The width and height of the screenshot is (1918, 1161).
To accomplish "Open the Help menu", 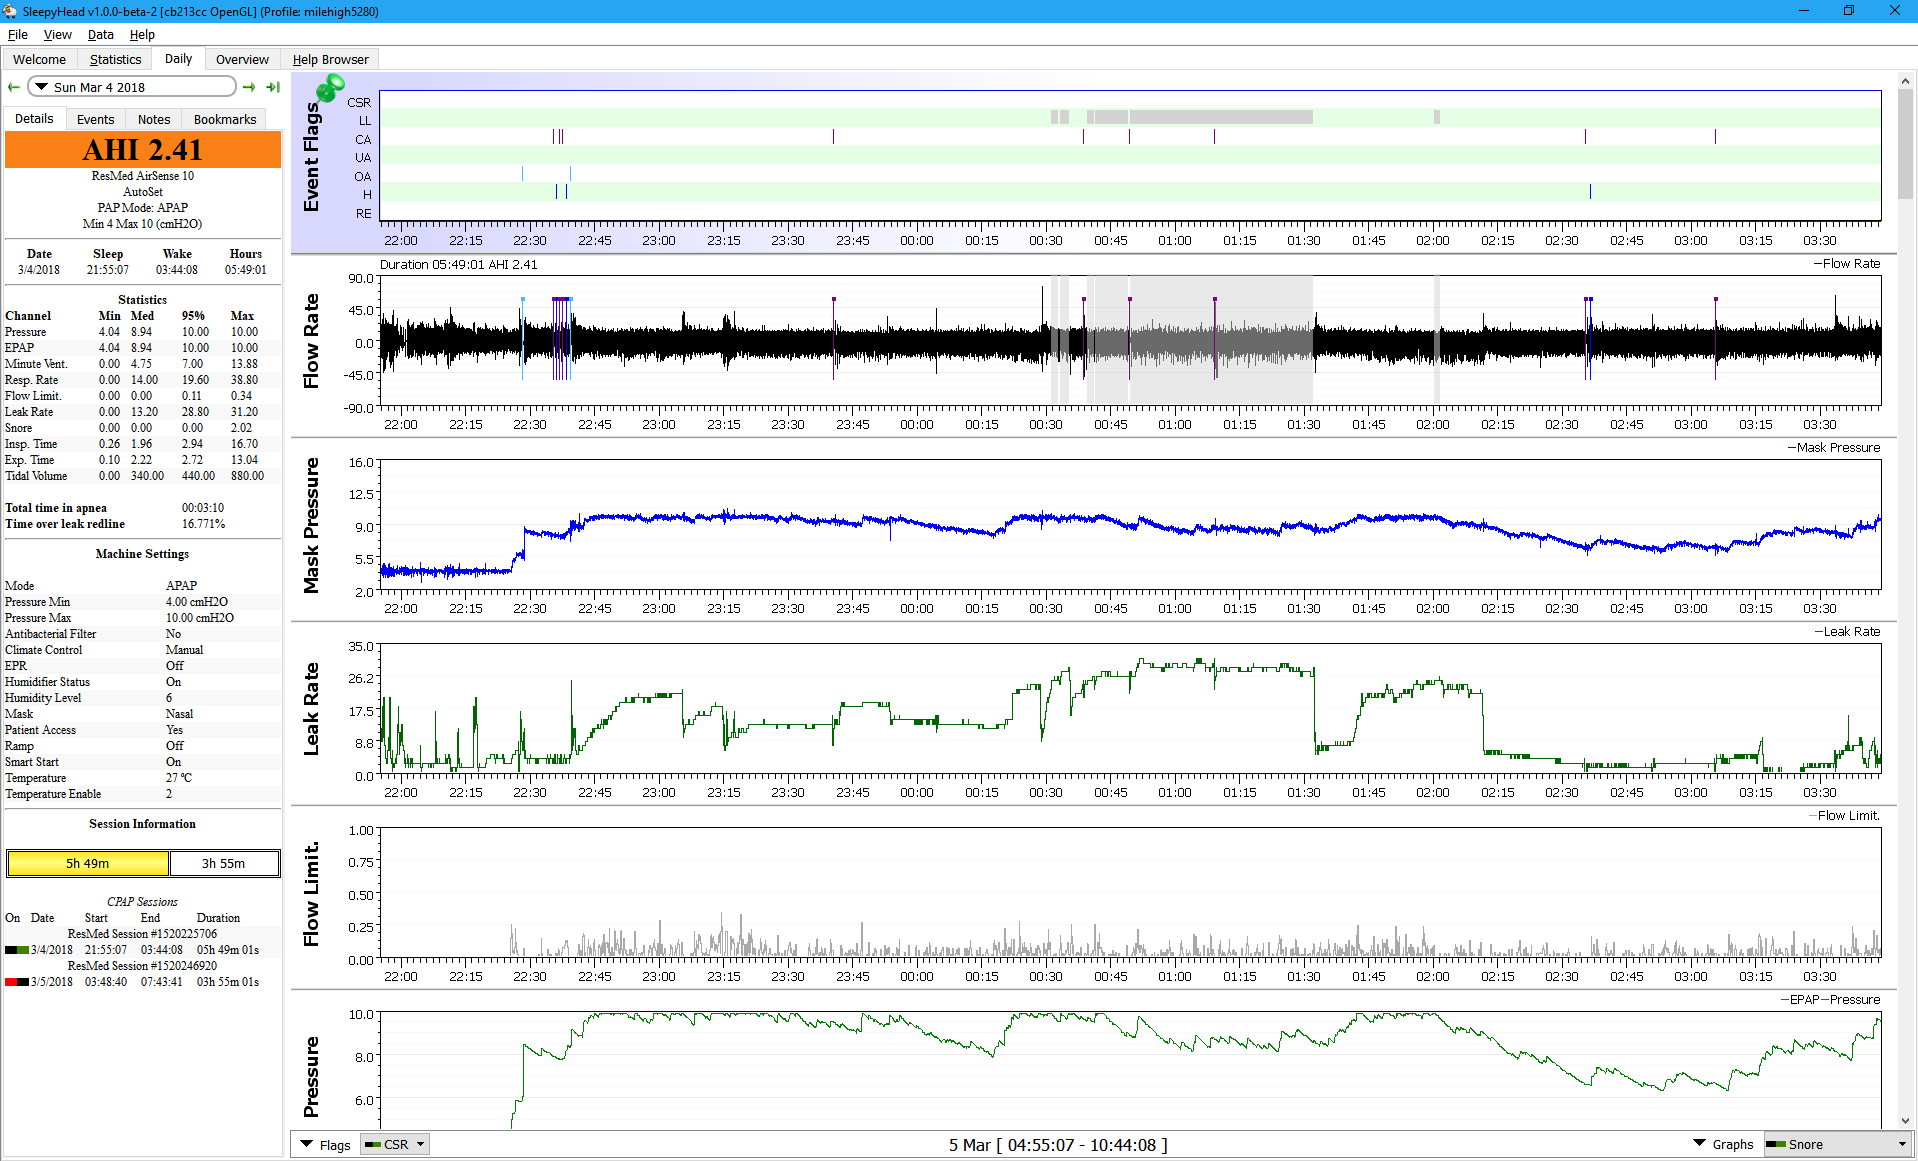I will 142,34.
